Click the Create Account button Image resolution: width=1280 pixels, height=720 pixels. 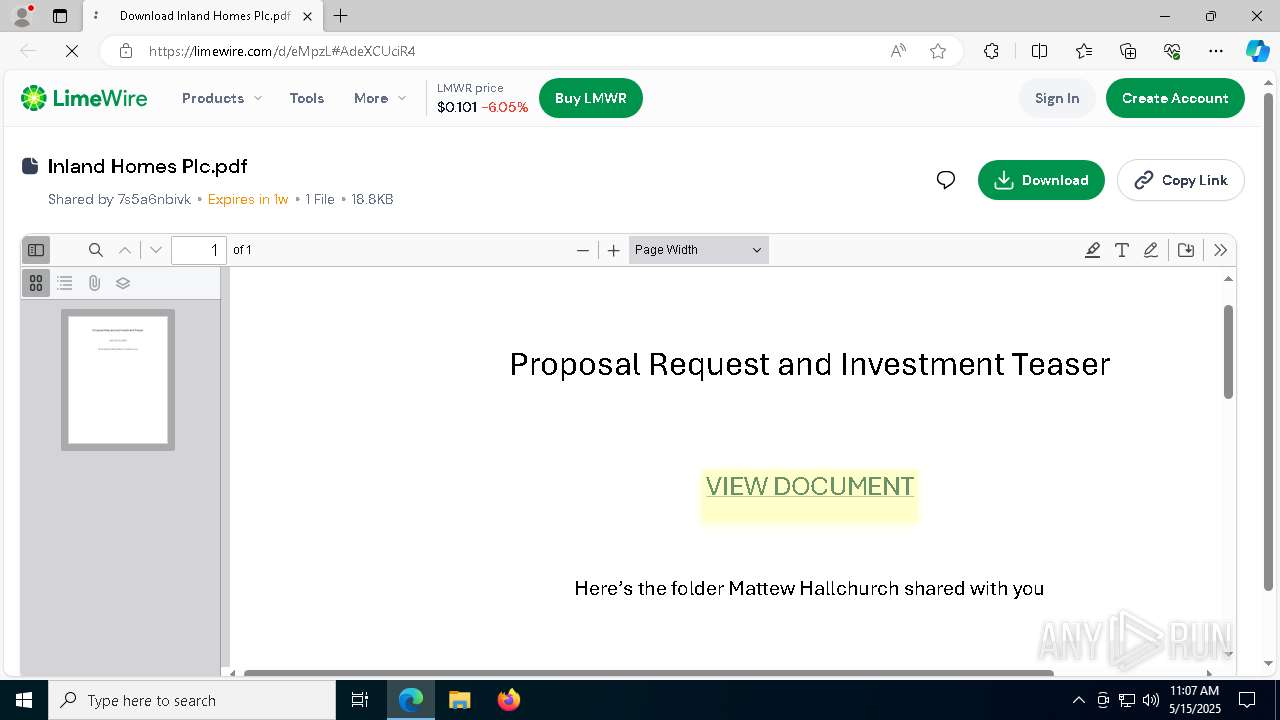click(x=1175, y=98)
